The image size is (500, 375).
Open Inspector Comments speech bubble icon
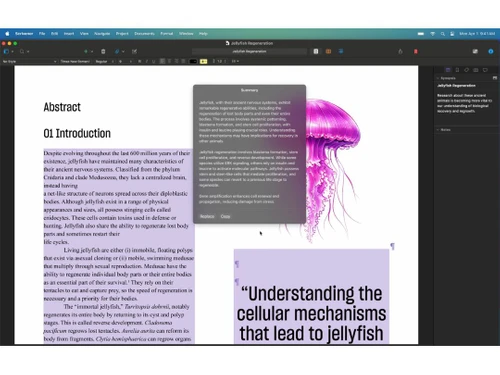485,70
